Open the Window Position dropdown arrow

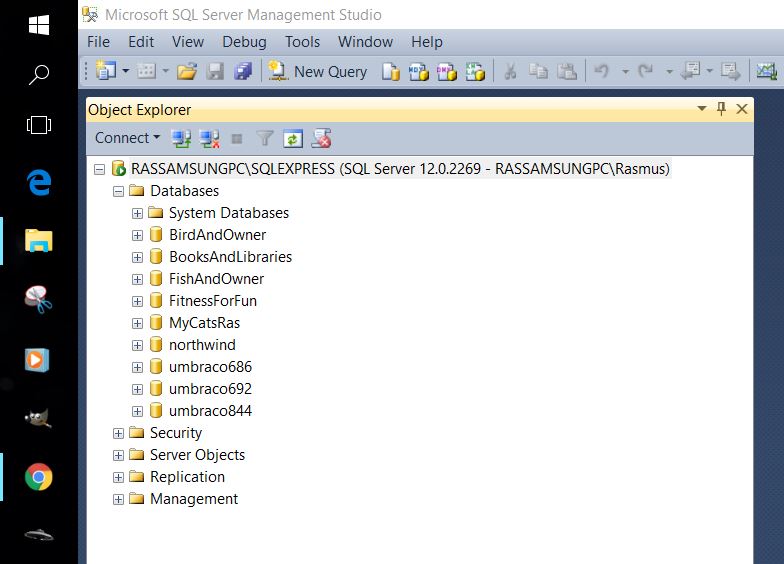tap(700, 109)
